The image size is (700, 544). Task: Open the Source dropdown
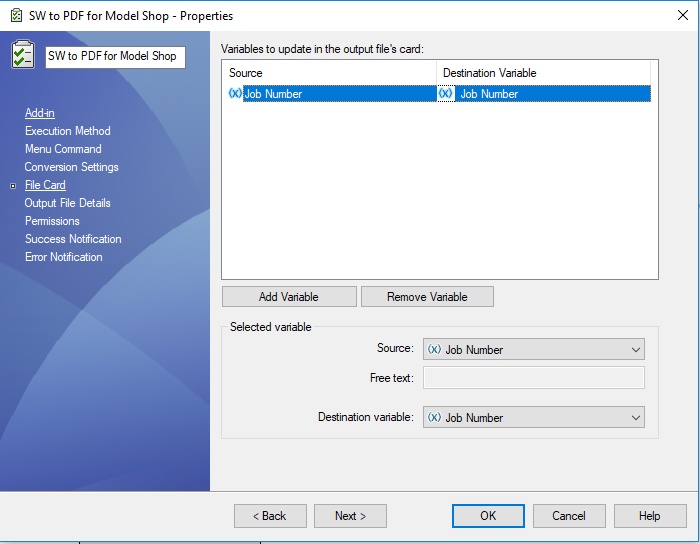point(534,349)
